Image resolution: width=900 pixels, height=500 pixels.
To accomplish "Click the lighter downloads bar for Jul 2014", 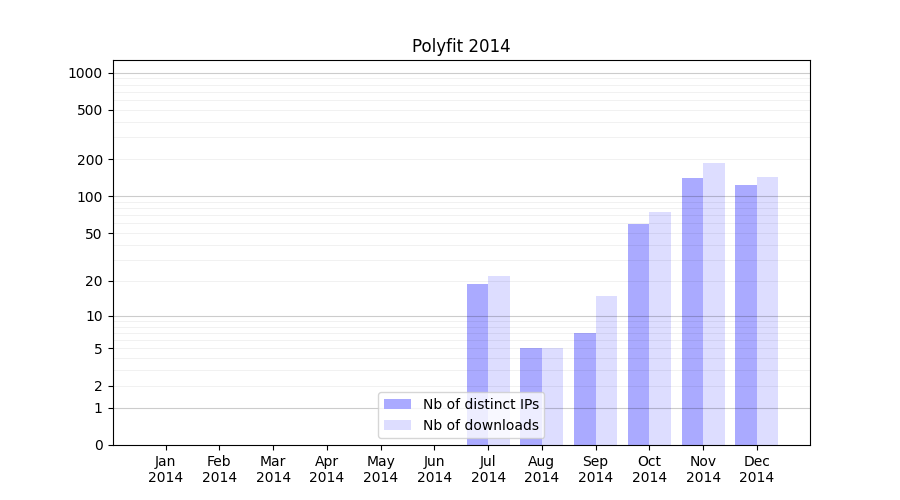I will [x=499, y=360].
